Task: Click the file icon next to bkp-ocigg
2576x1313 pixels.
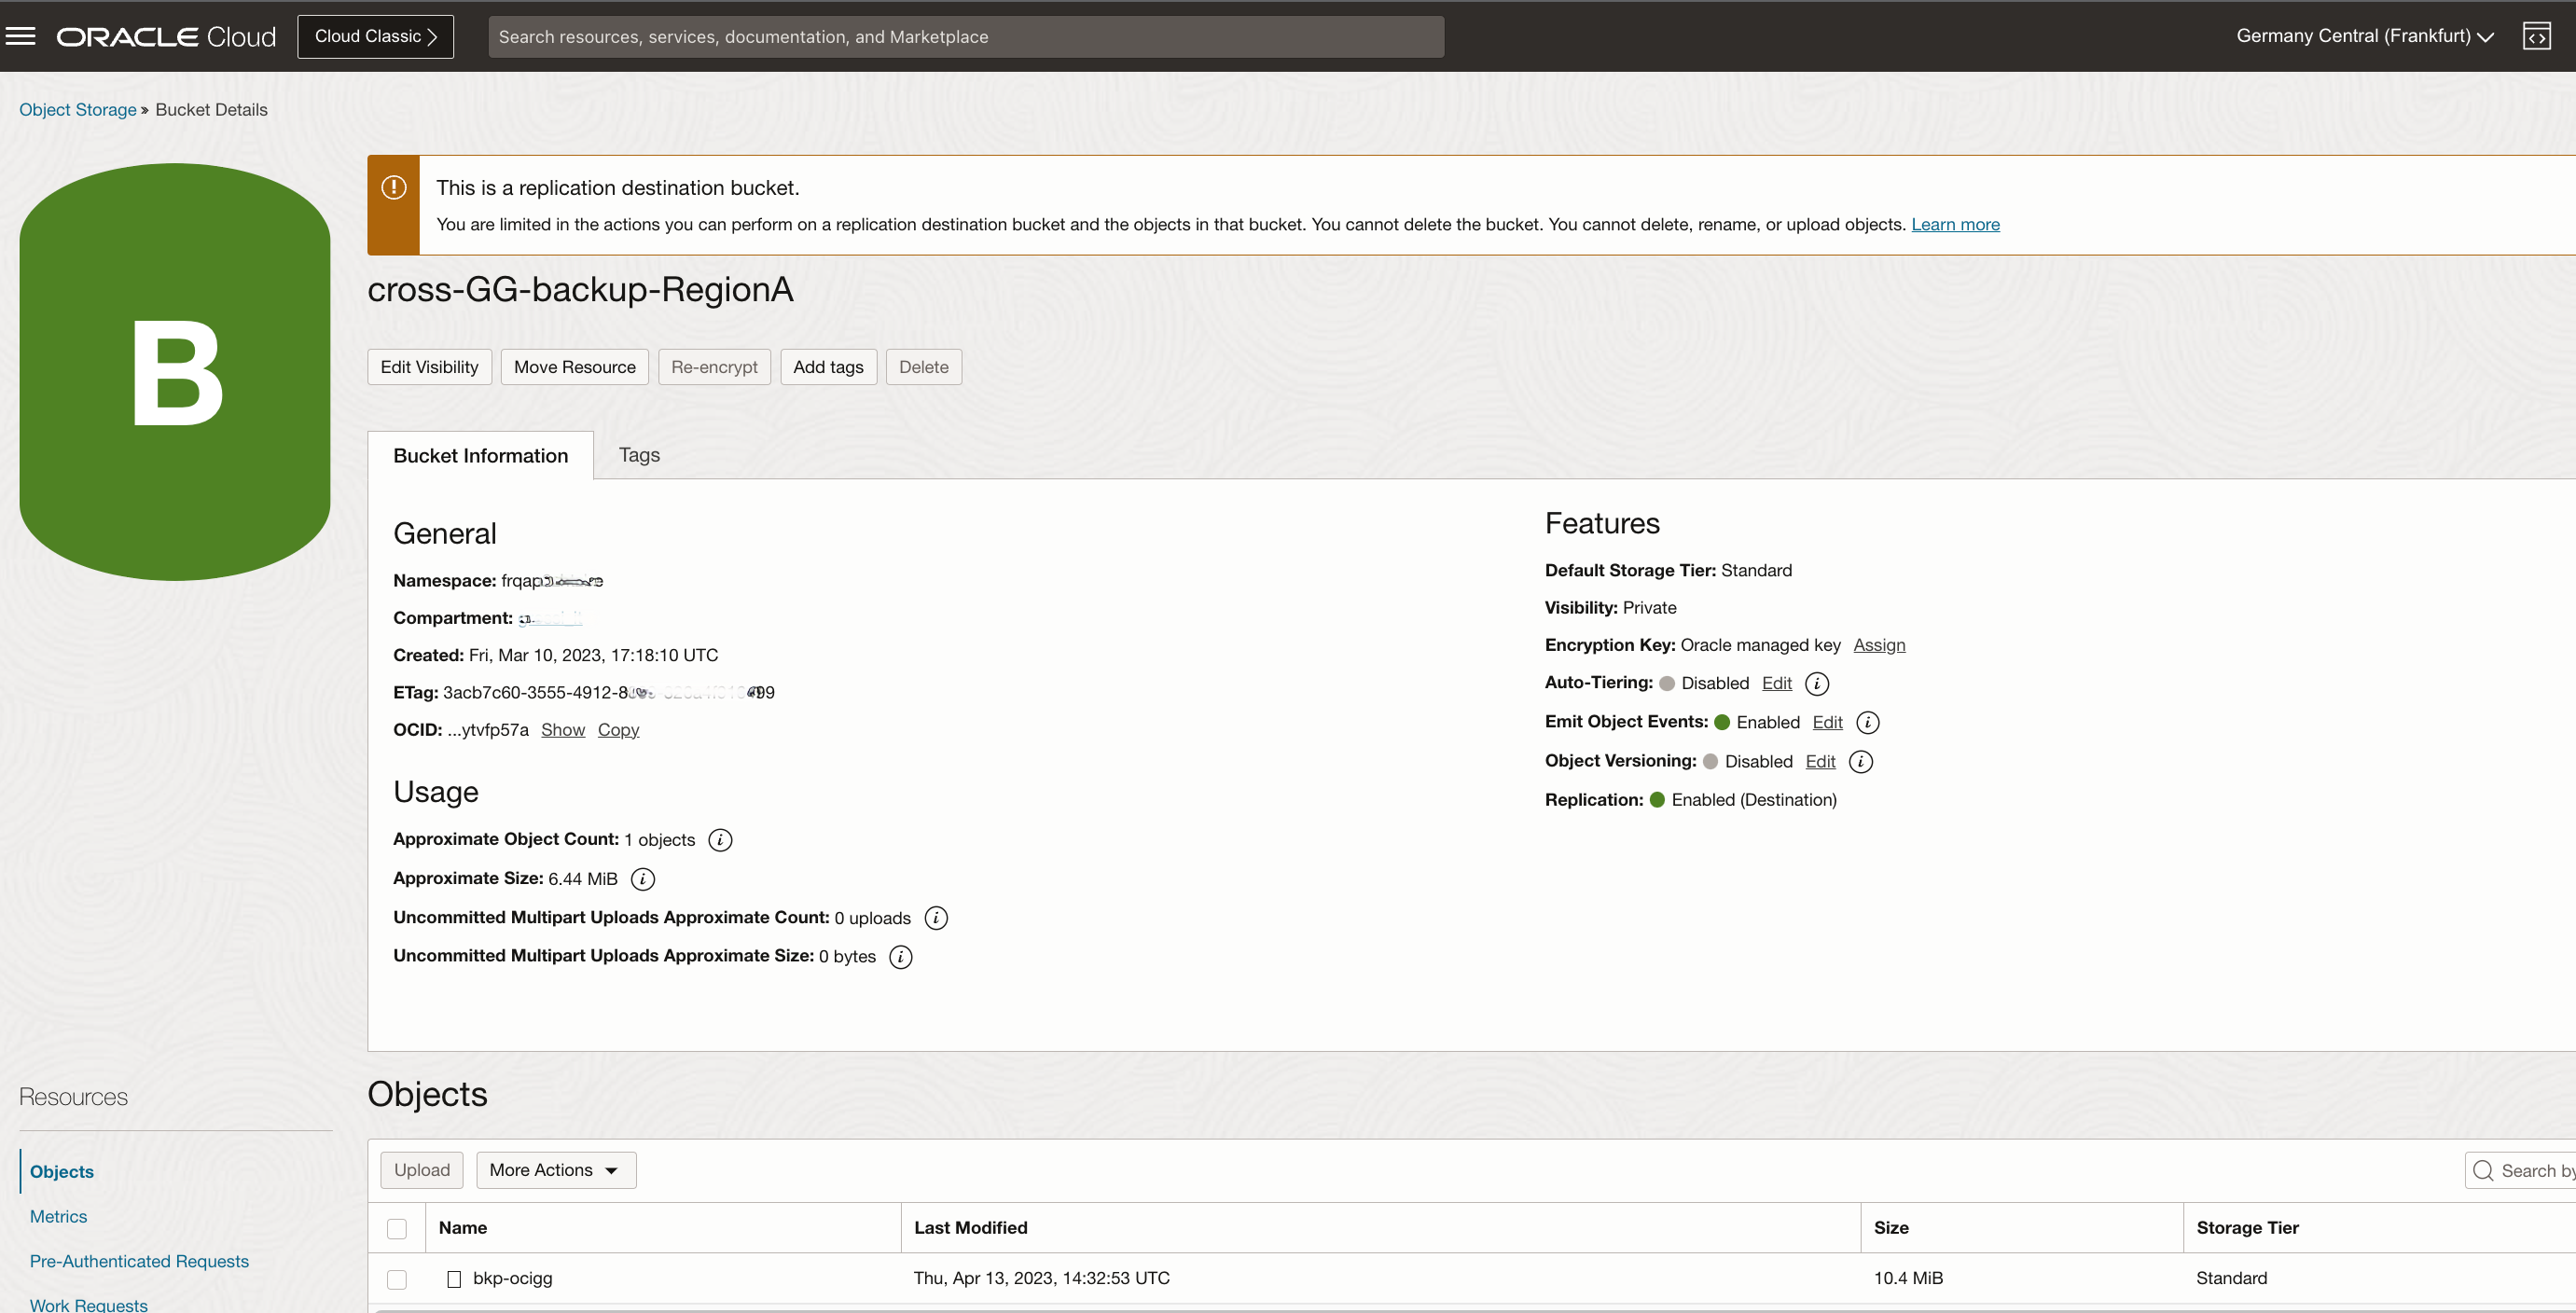Action: click(454, 1278)
